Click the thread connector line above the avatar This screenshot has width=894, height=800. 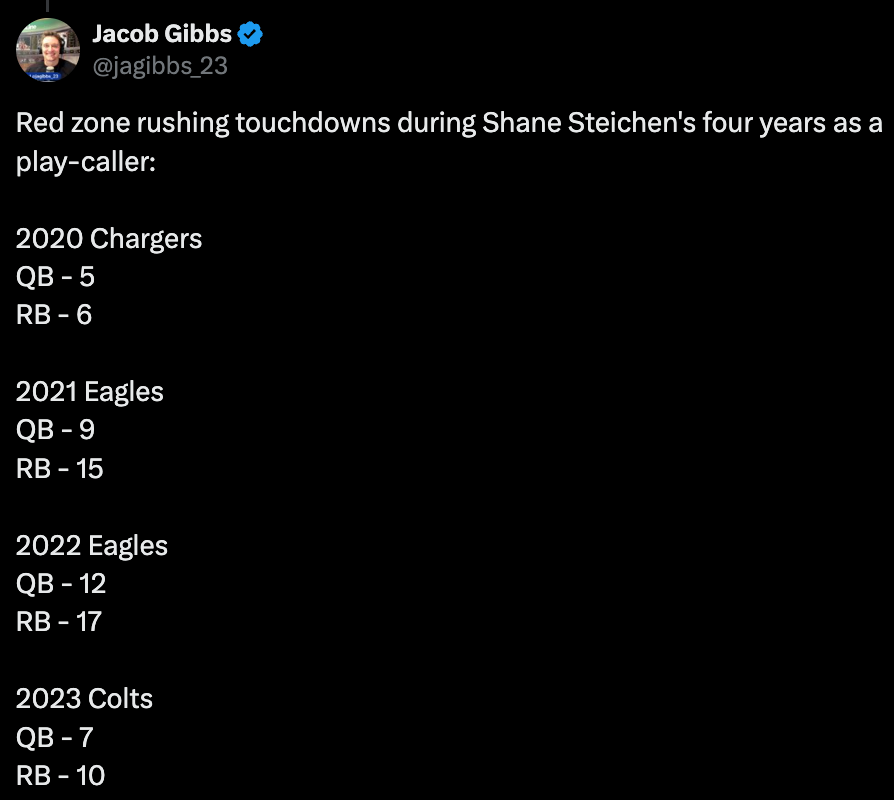[x=47, y=6]
